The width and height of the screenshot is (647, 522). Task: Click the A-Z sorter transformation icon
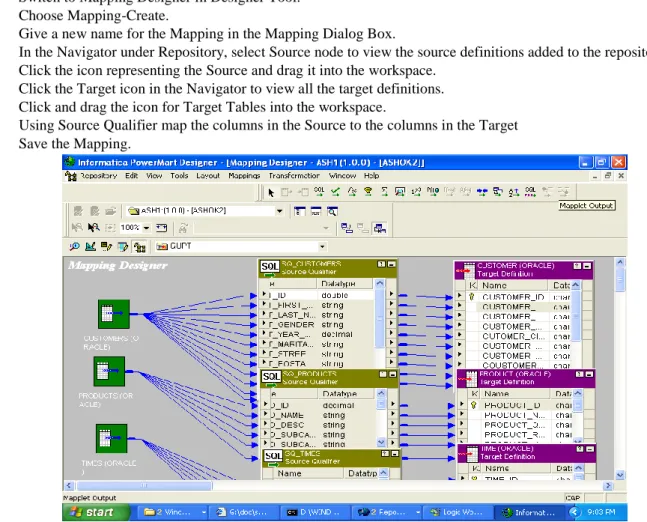[x=514, y=191]
